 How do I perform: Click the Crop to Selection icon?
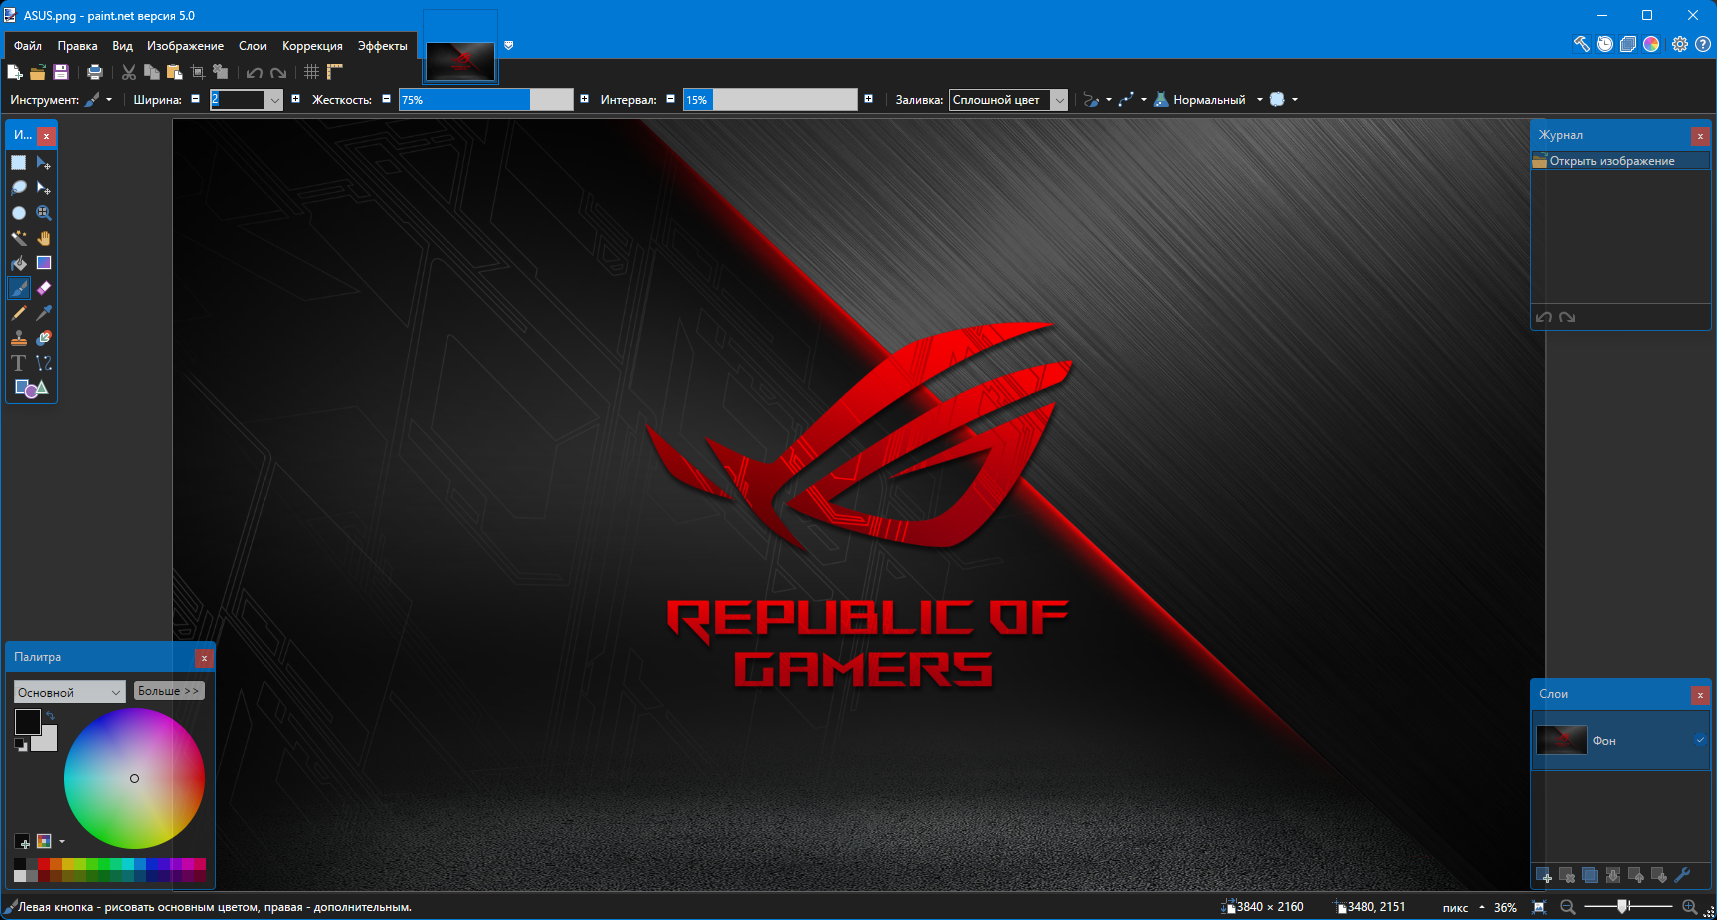(x=198, y=72)
